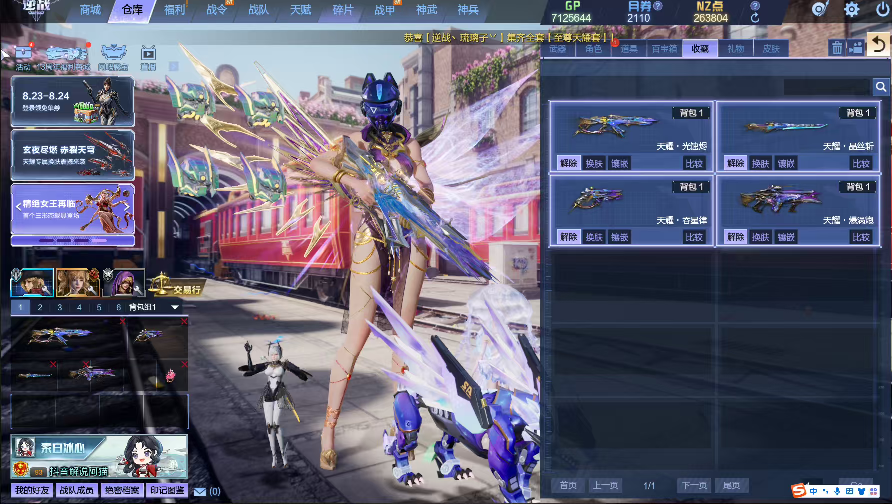
Task: Select the 收藏 collection tab
Action: (700, 49)
